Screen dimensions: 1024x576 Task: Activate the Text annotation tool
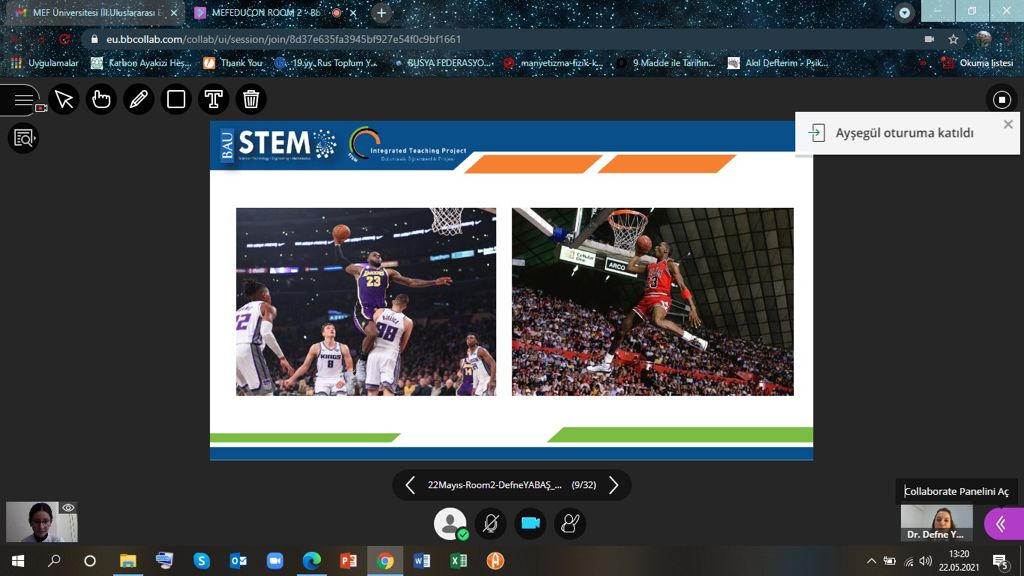coord(214,99)
